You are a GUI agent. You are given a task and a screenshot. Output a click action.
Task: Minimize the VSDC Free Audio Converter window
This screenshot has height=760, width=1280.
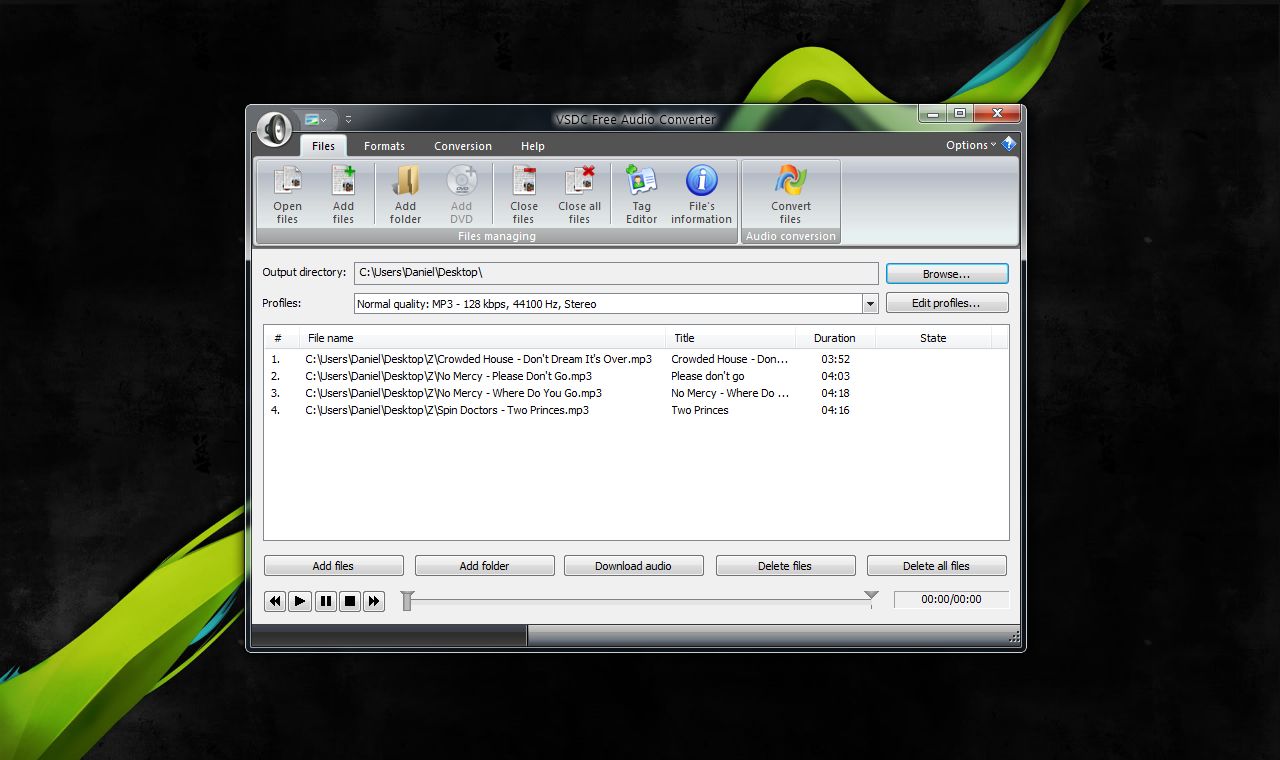tap(932, 114)
